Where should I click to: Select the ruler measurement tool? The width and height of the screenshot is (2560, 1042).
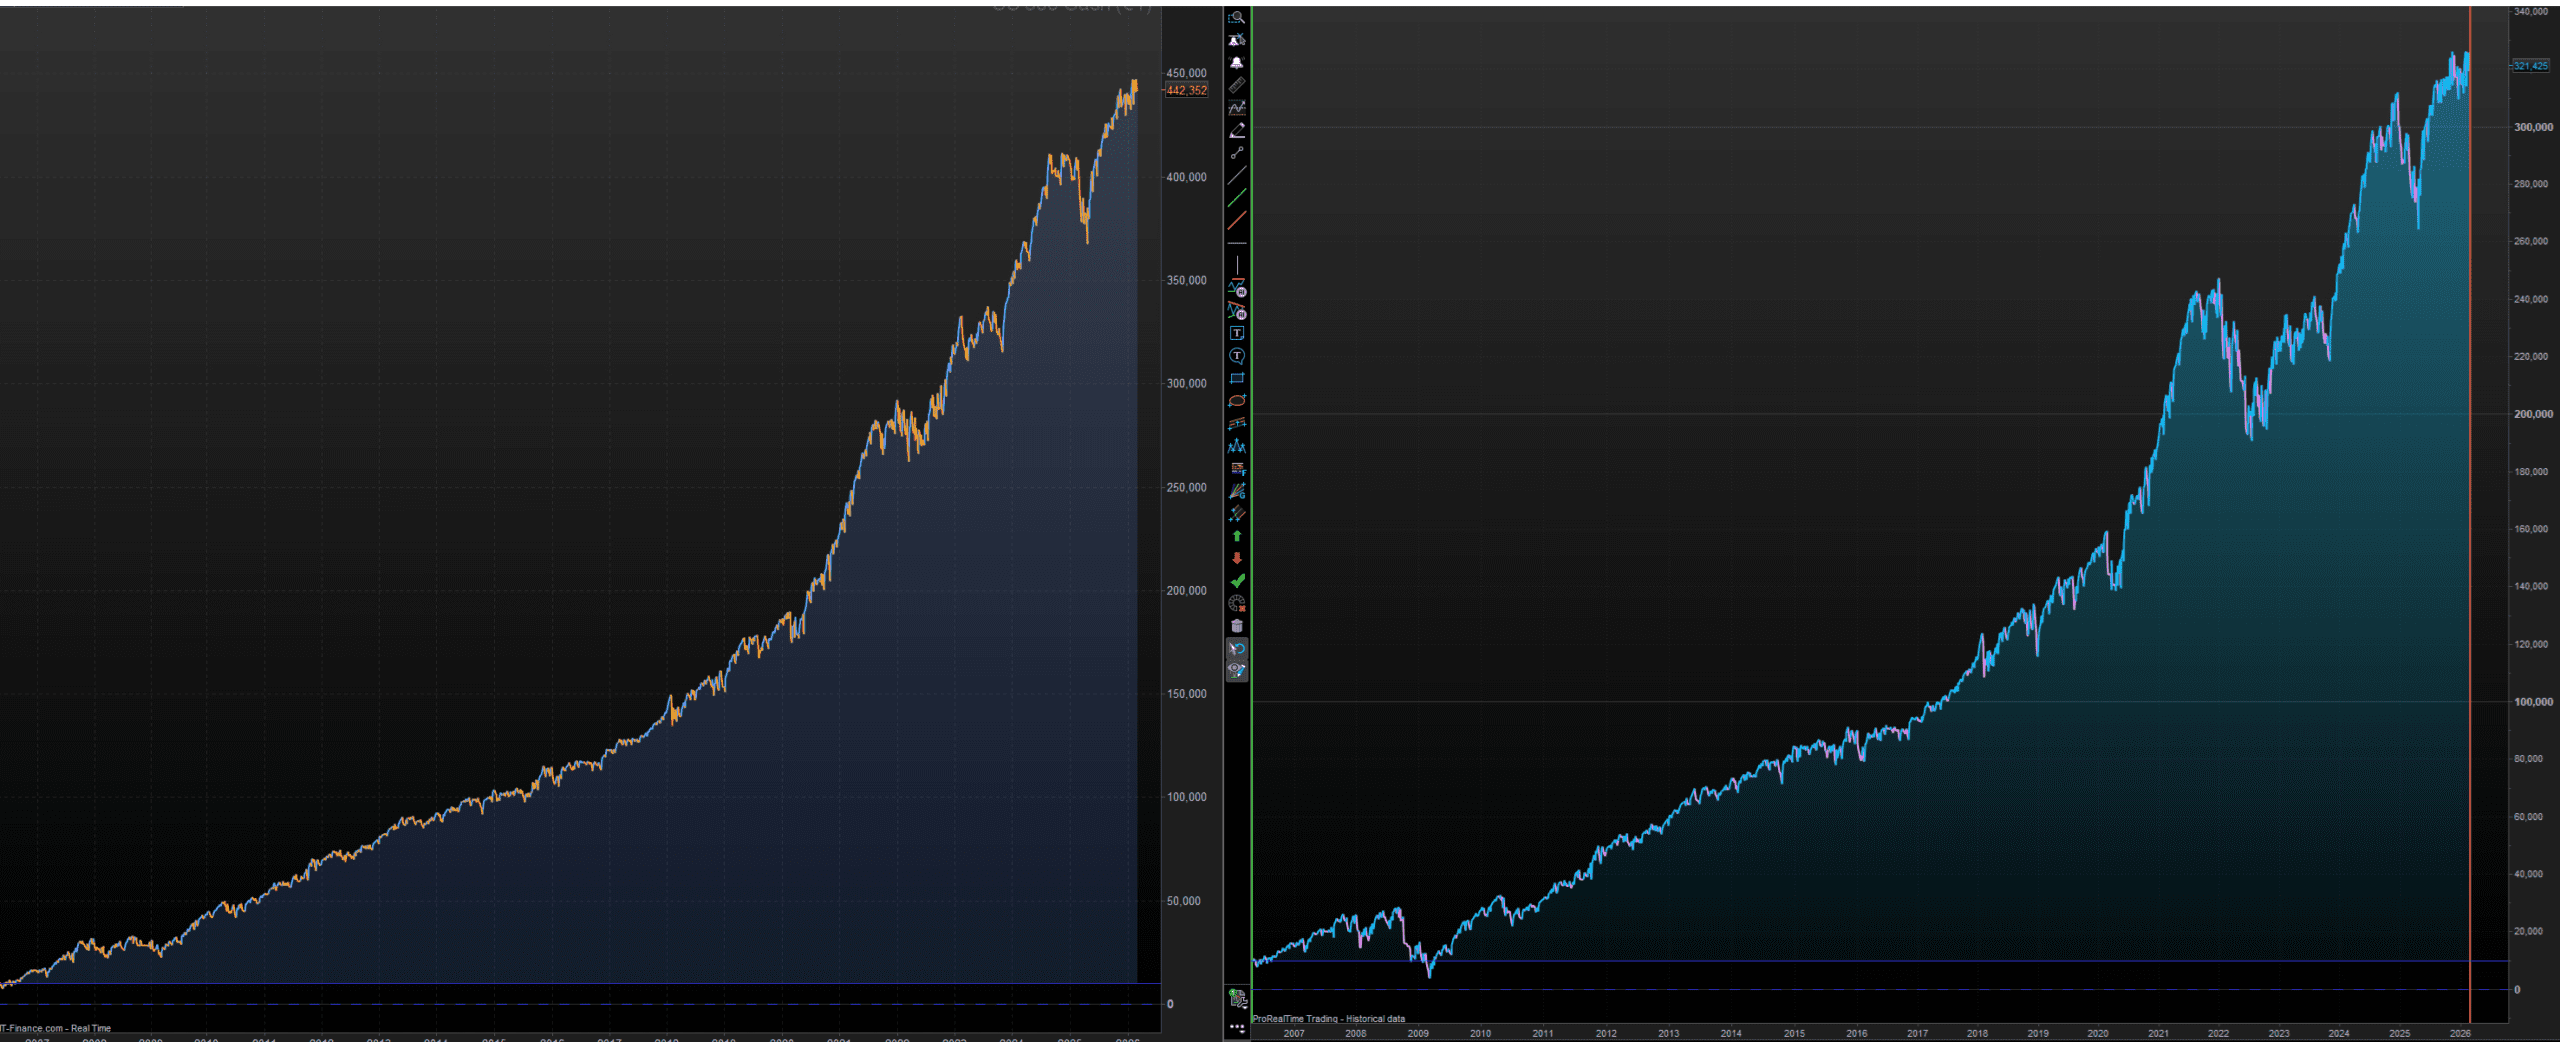click(x=1237, y=85)
